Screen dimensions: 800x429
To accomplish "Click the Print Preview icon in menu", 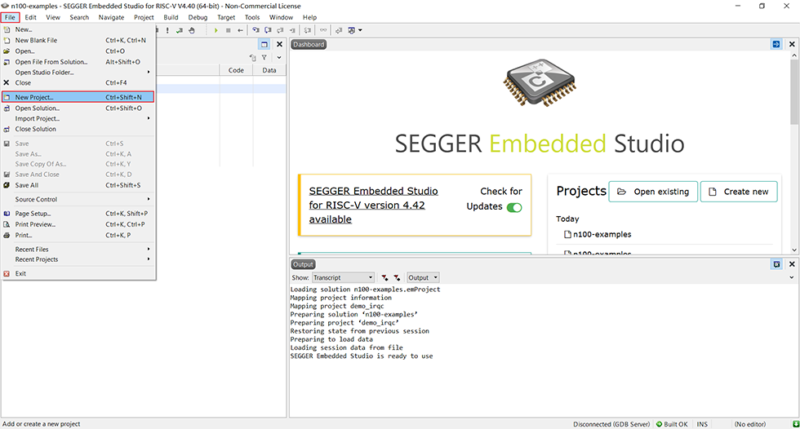I will tap(7, 224).
